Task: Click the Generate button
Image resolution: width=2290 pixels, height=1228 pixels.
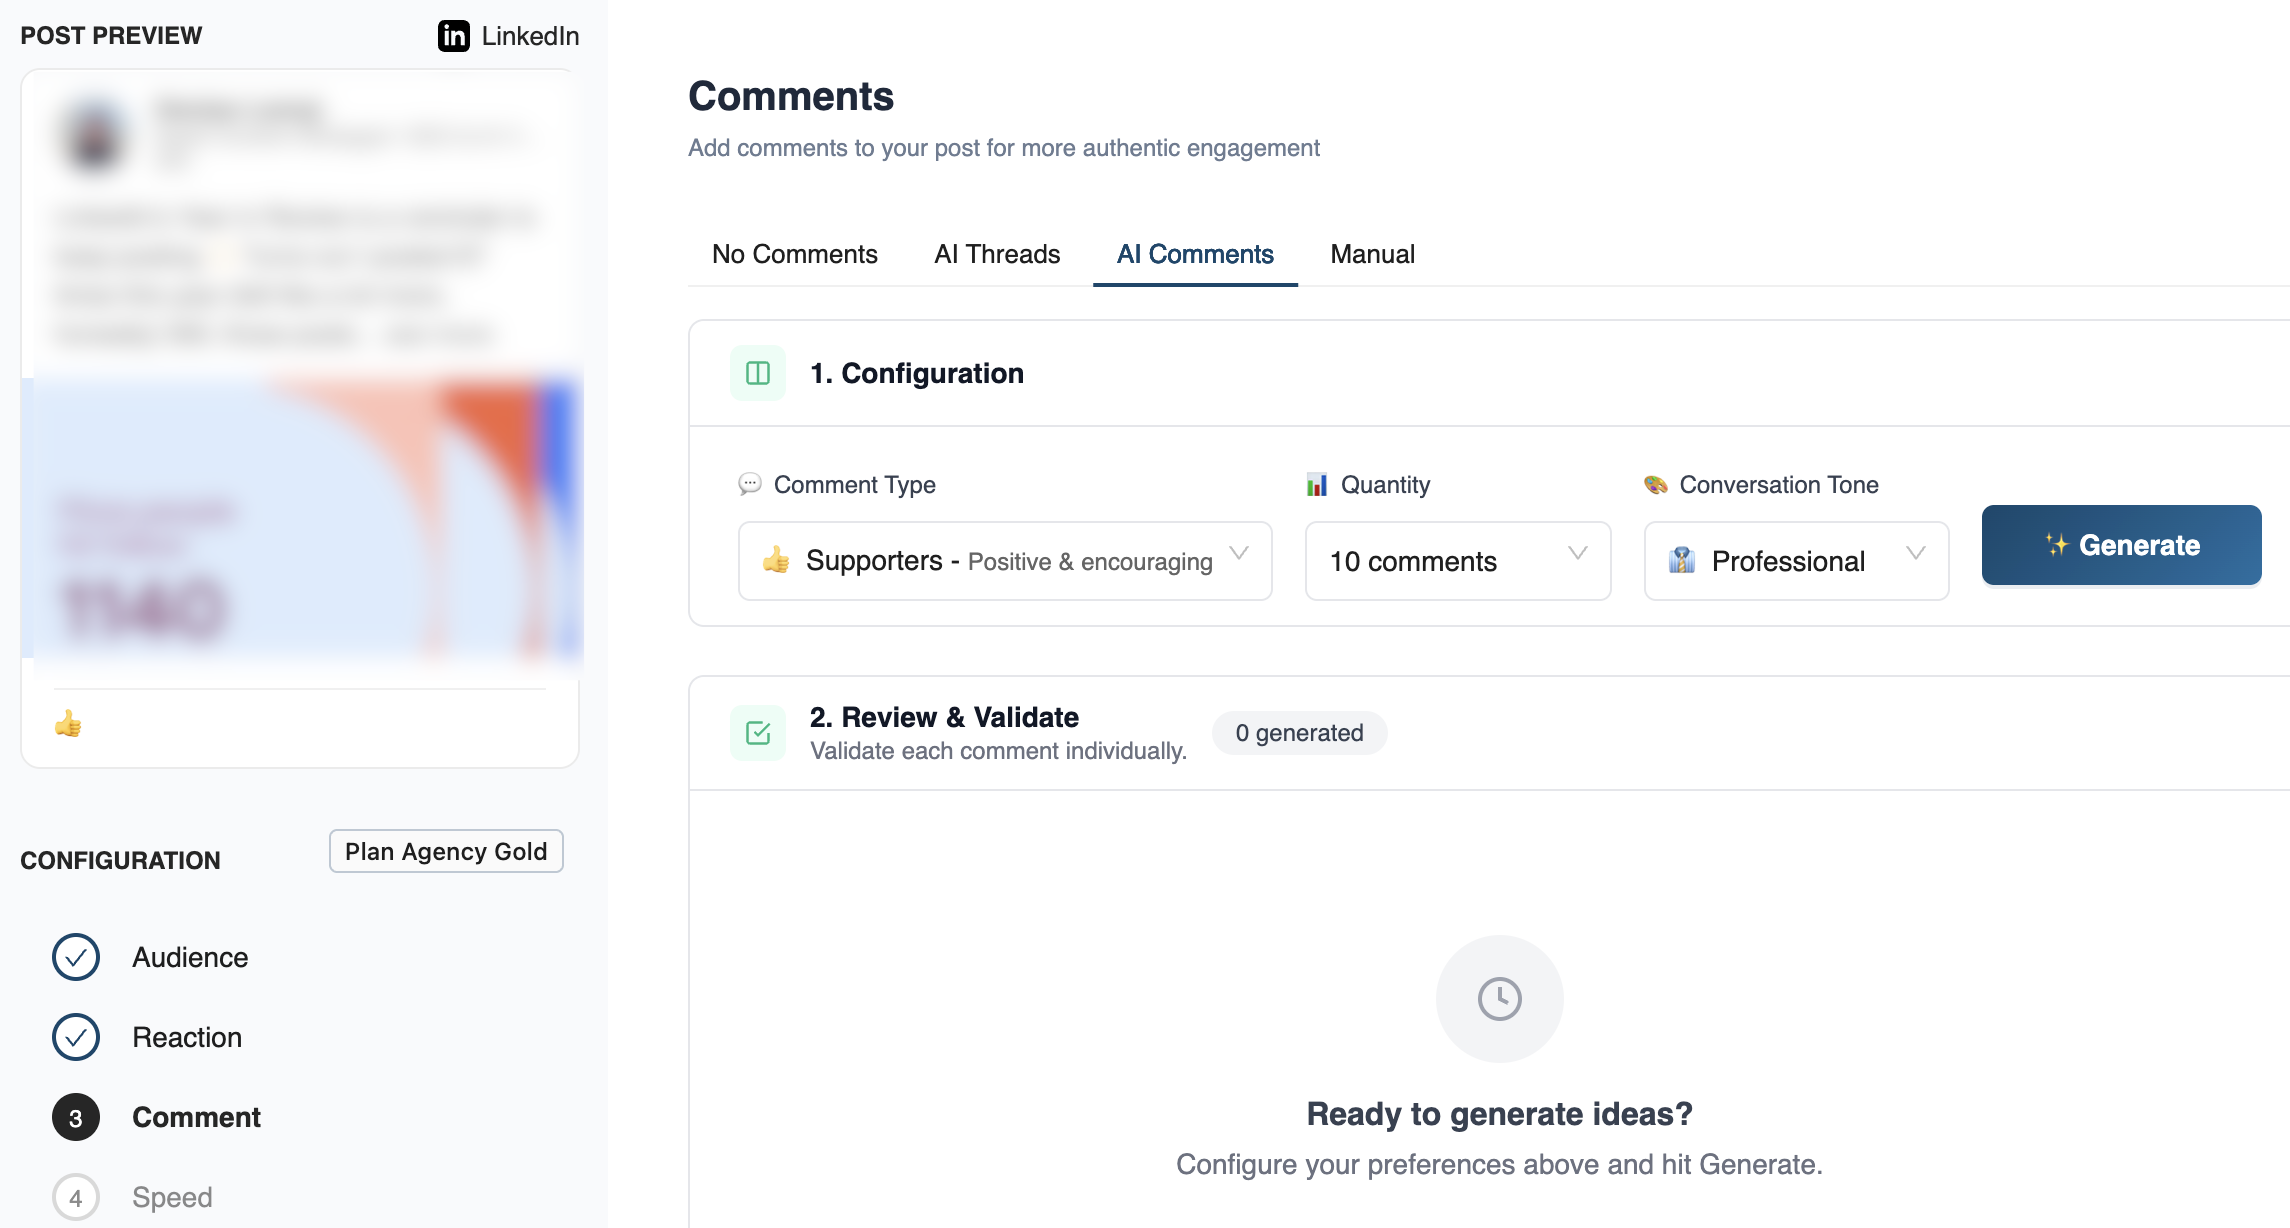Action: [2121, 545]
